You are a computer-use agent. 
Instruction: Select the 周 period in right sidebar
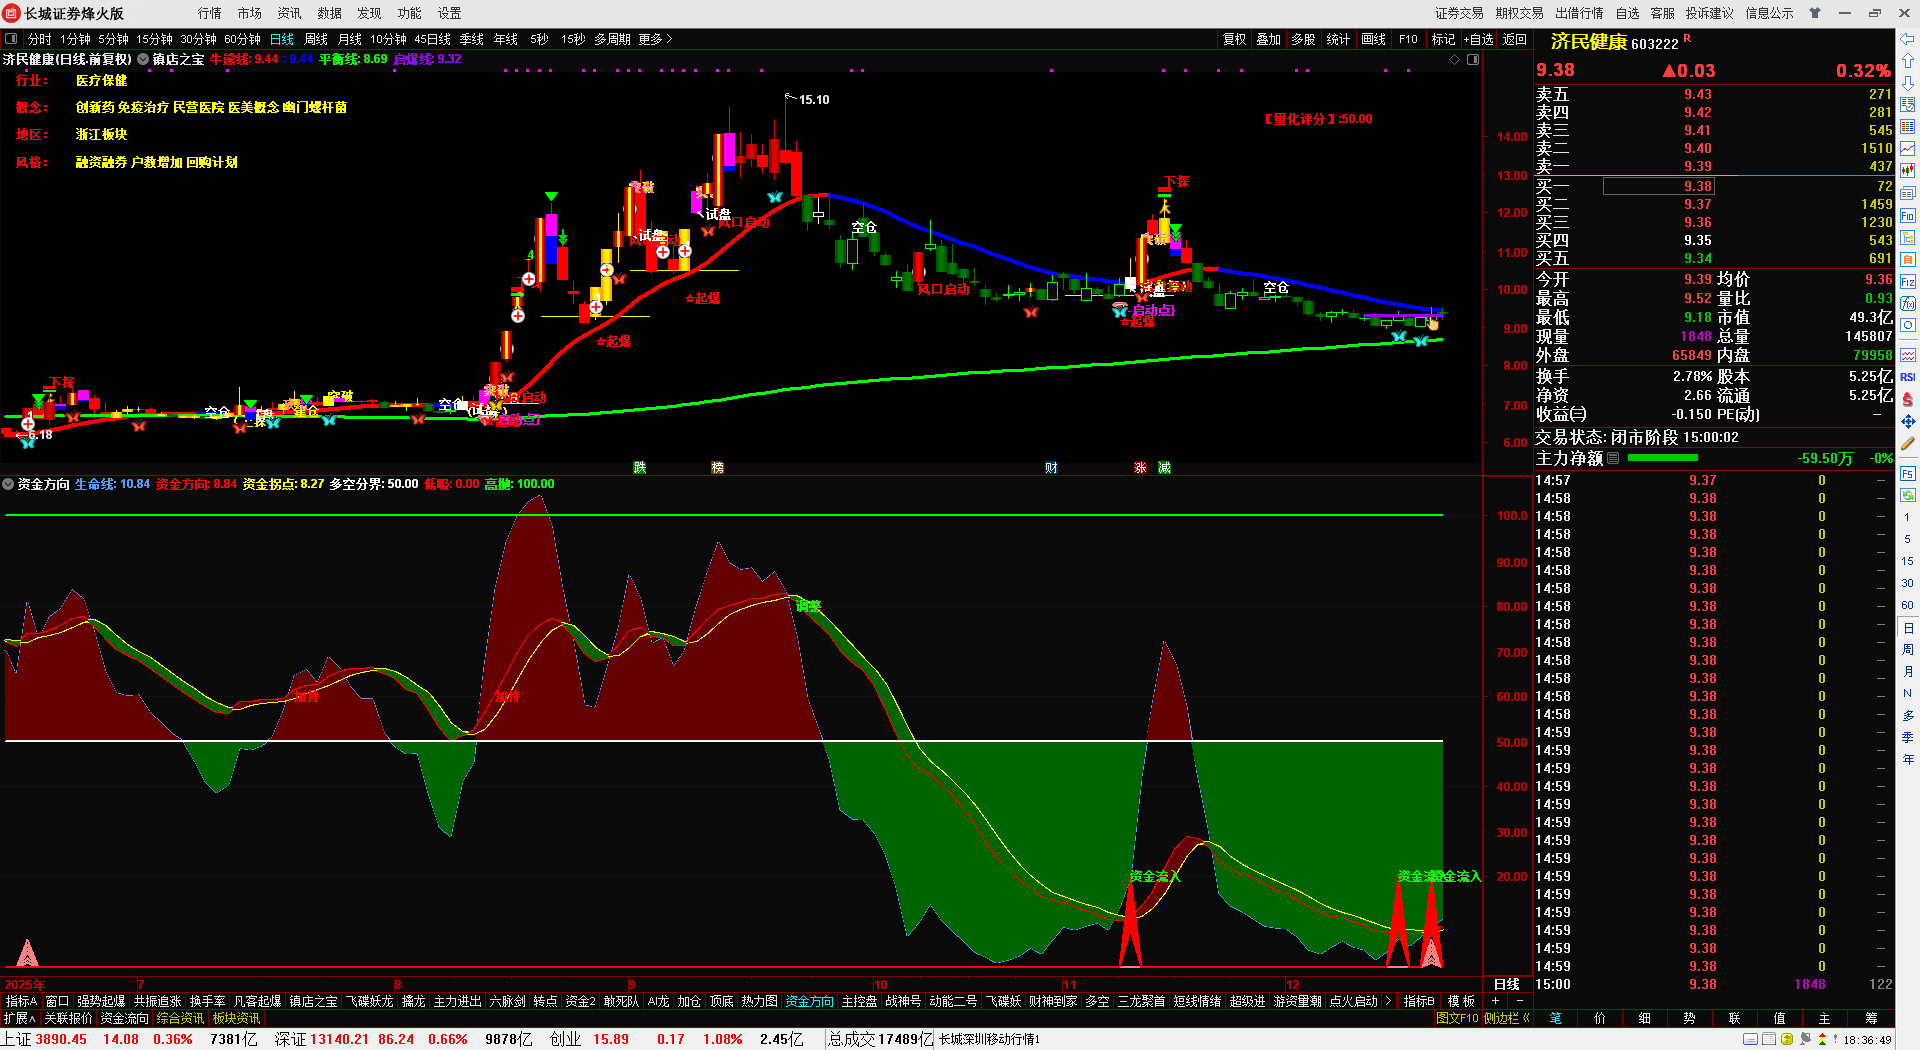(x=1908, y=650)
